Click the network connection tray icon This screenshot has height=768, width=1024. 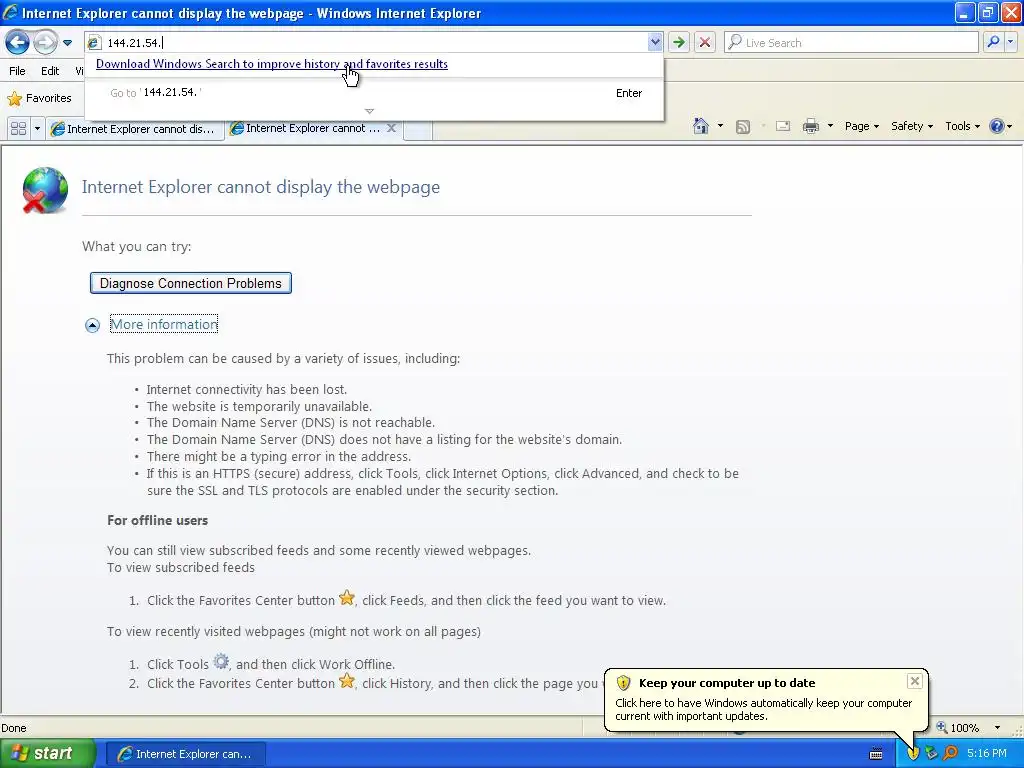point(932,754)
